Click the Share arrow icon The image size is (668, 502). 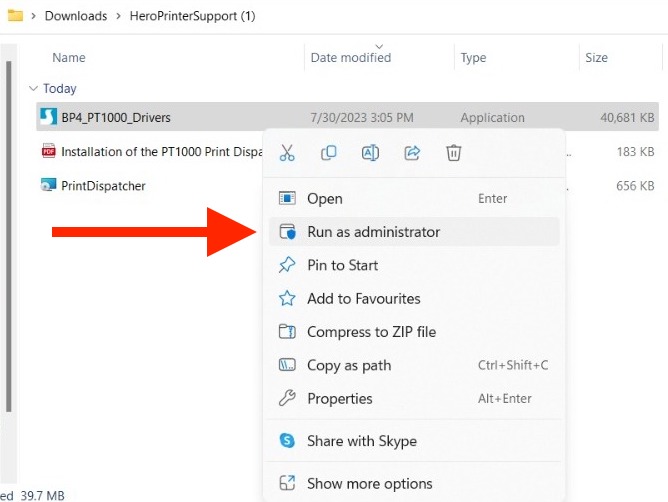tap(412, 153)
